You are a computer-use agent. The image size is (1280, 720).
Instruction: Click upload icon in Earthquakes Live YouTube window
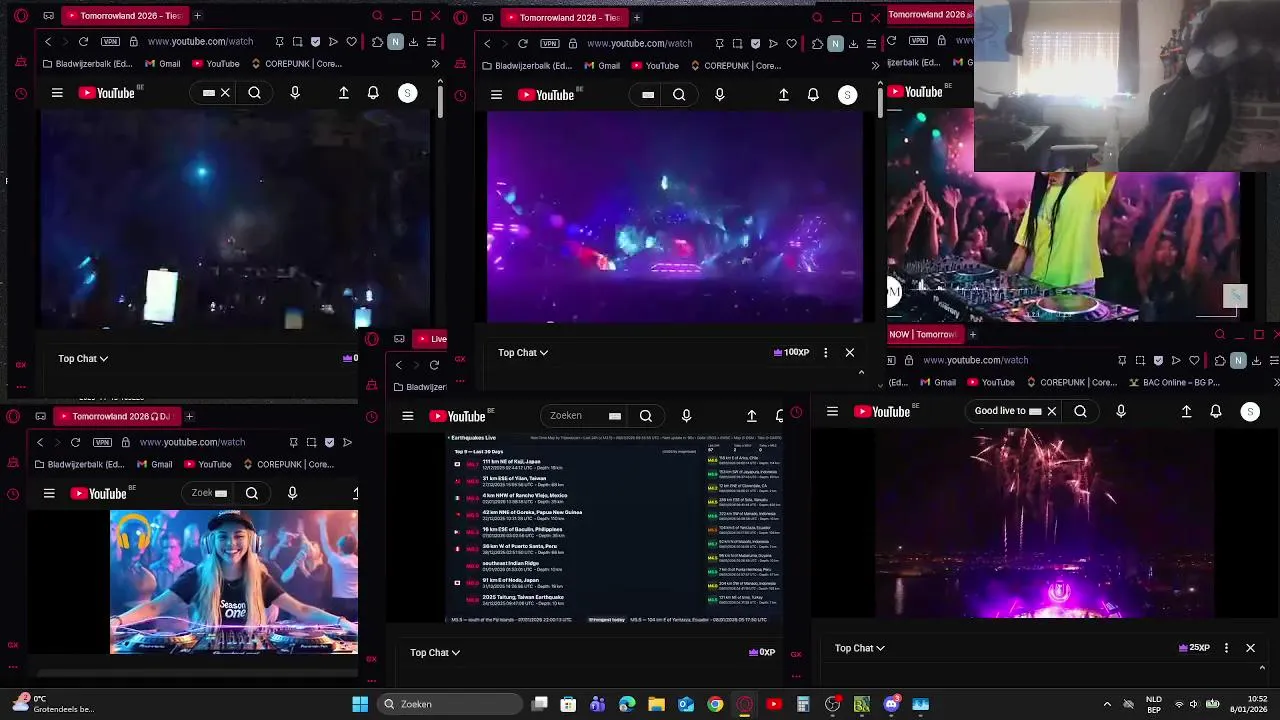tap(752, 416)
